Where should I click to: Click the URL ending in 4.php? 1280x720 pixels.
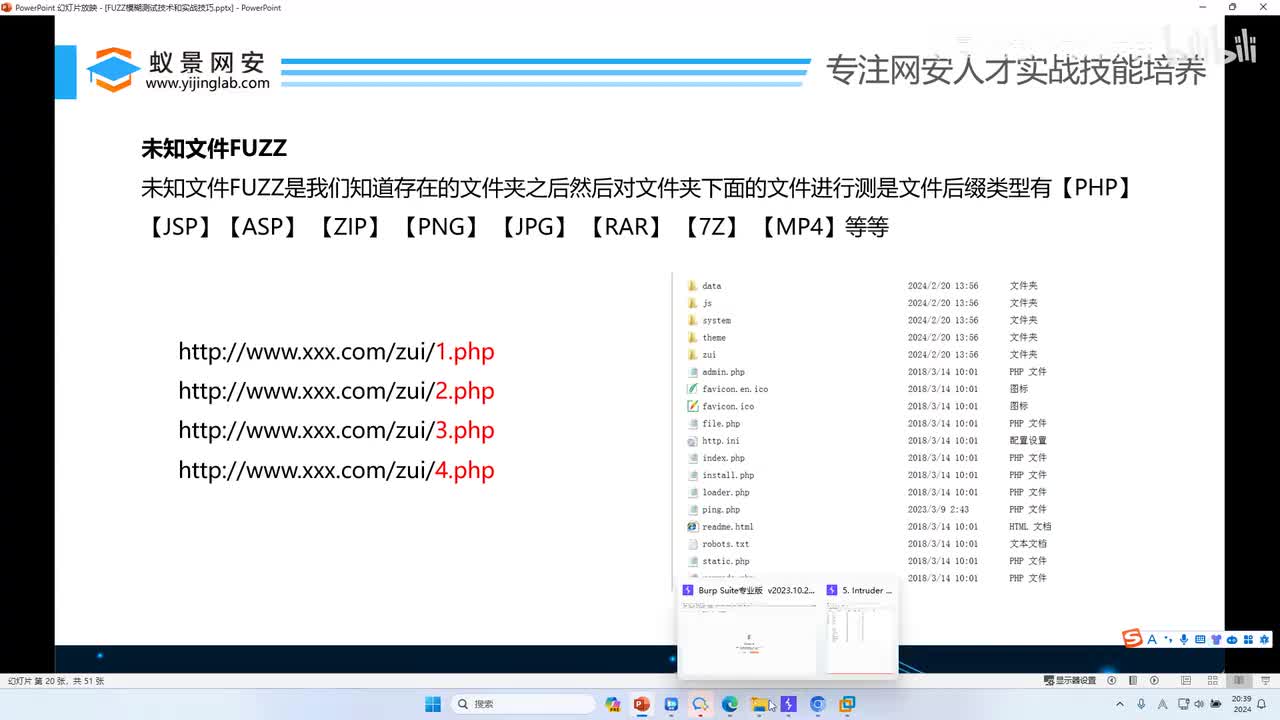[336, 470]
